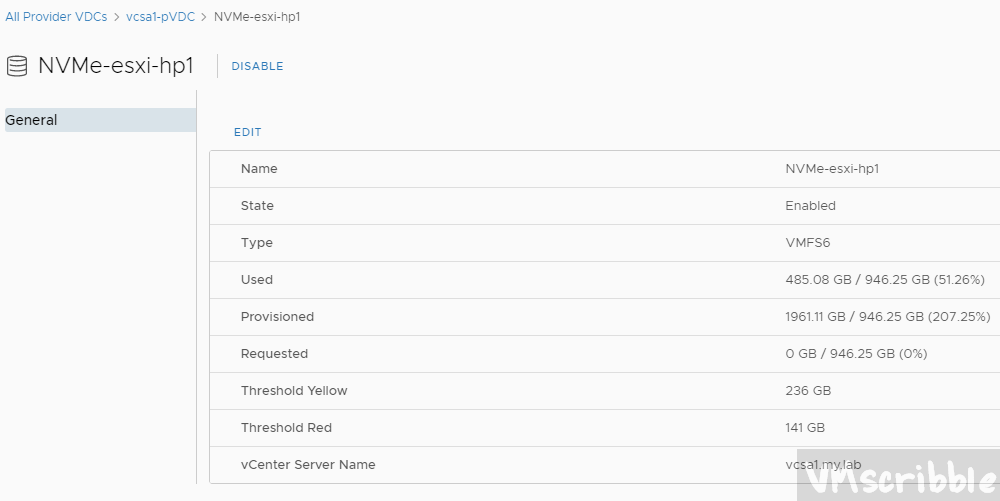The width and height of the screenshot is (1000, 501).
Task: Click the Threshold Yellow value 236 GB
Action: 808,391
